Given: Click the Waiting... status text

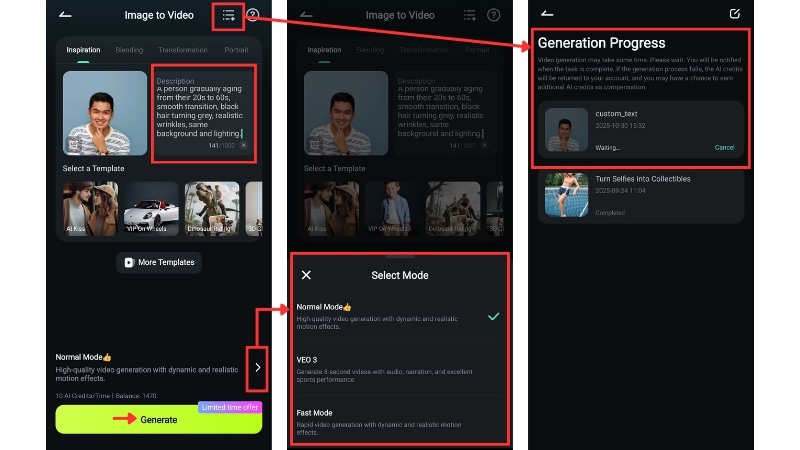Looking at the screenshot, I should 608,147.
